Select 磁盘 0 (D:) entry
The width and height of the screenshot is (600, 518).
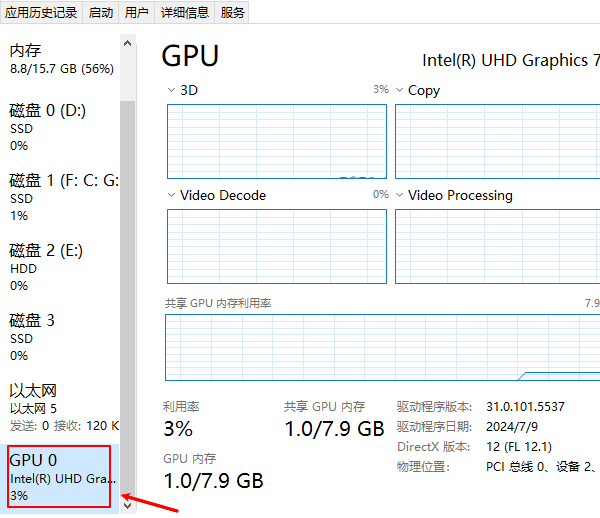coord(60,127)
